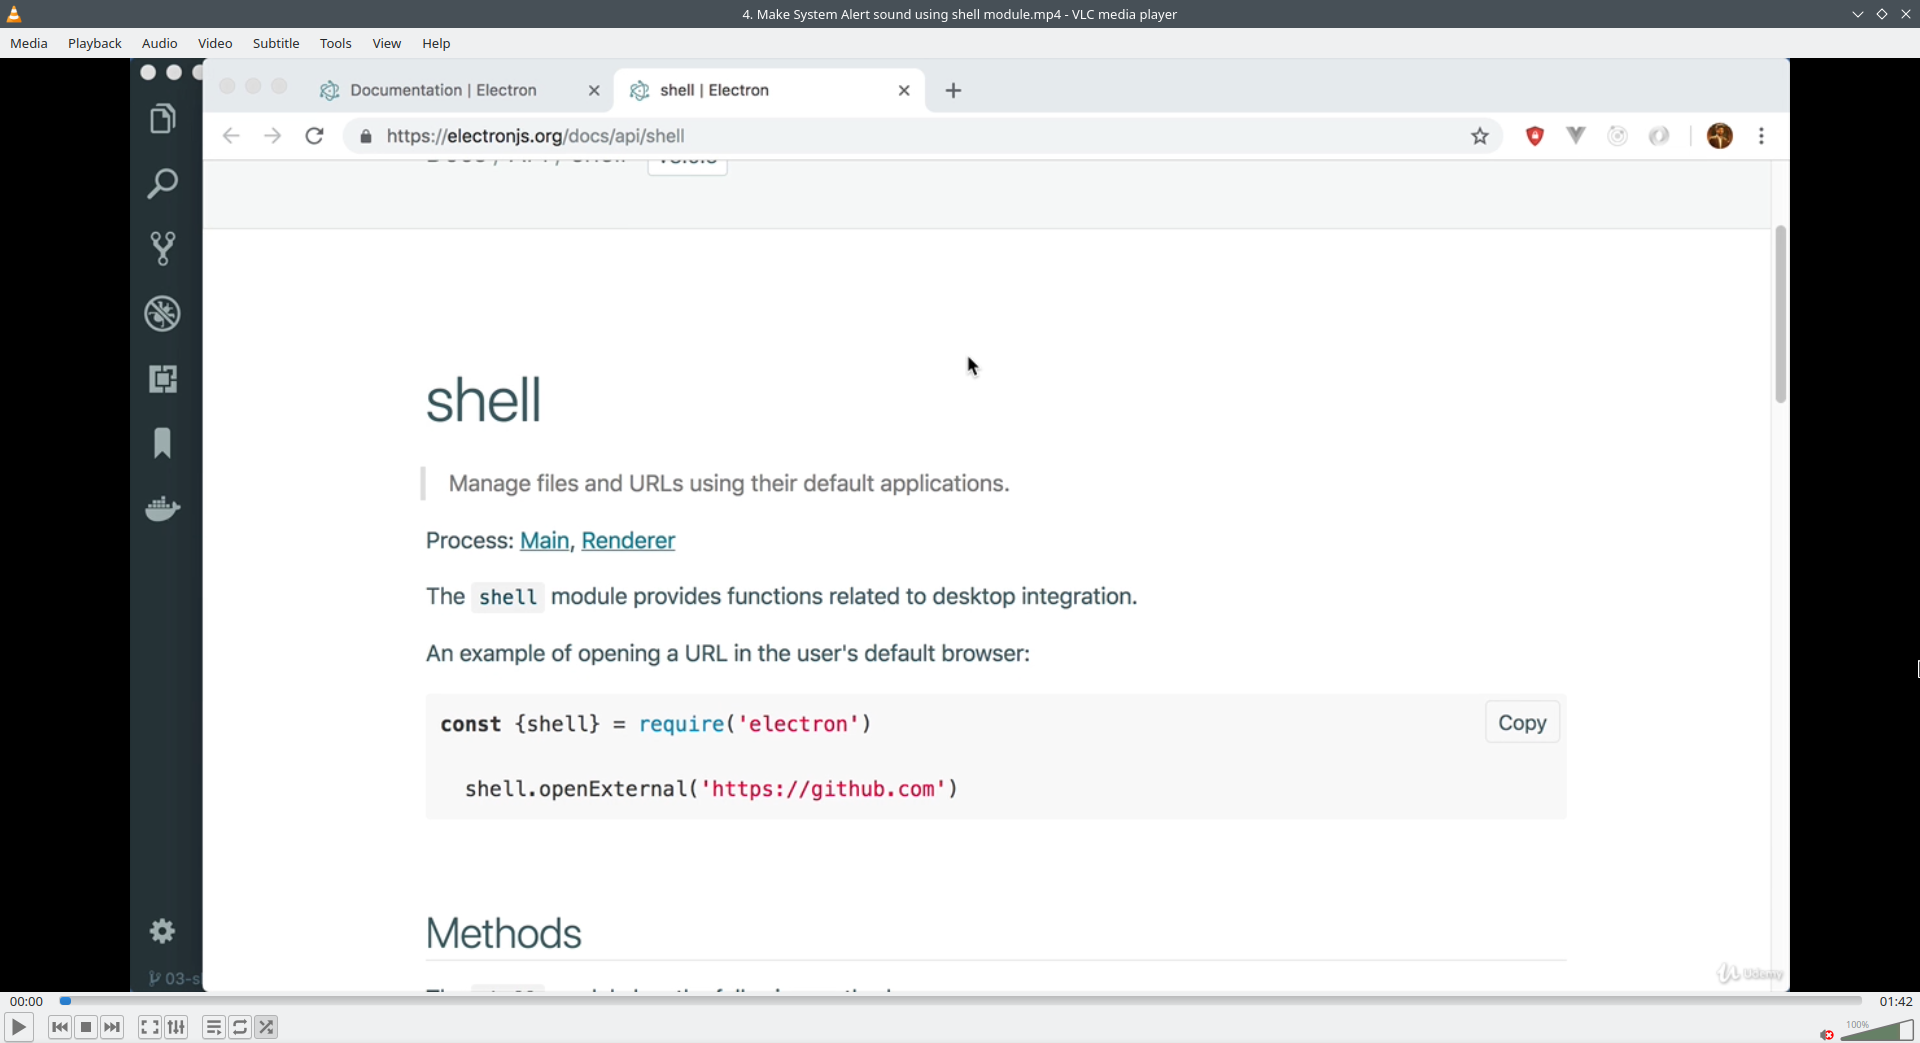Viewport: 1920px width, 1043px height.
Task: Click the total duration 01:42 label
Action: 1896,1001
